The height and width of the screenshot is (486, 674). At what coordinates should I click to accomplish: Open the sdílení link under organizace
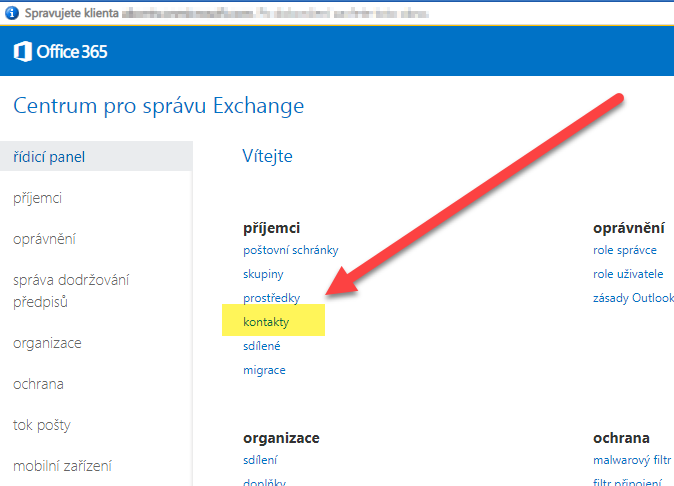pos(260,460)
